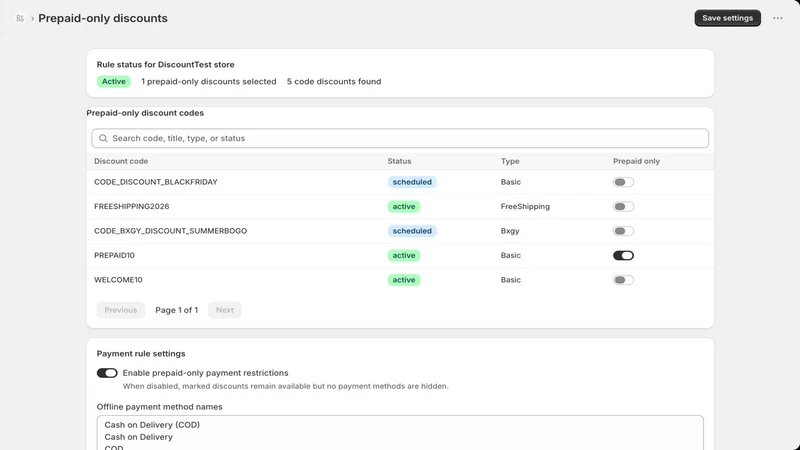
Task: Toggle prepaid only for WELCOME10
Action: [x=623, y=280]
